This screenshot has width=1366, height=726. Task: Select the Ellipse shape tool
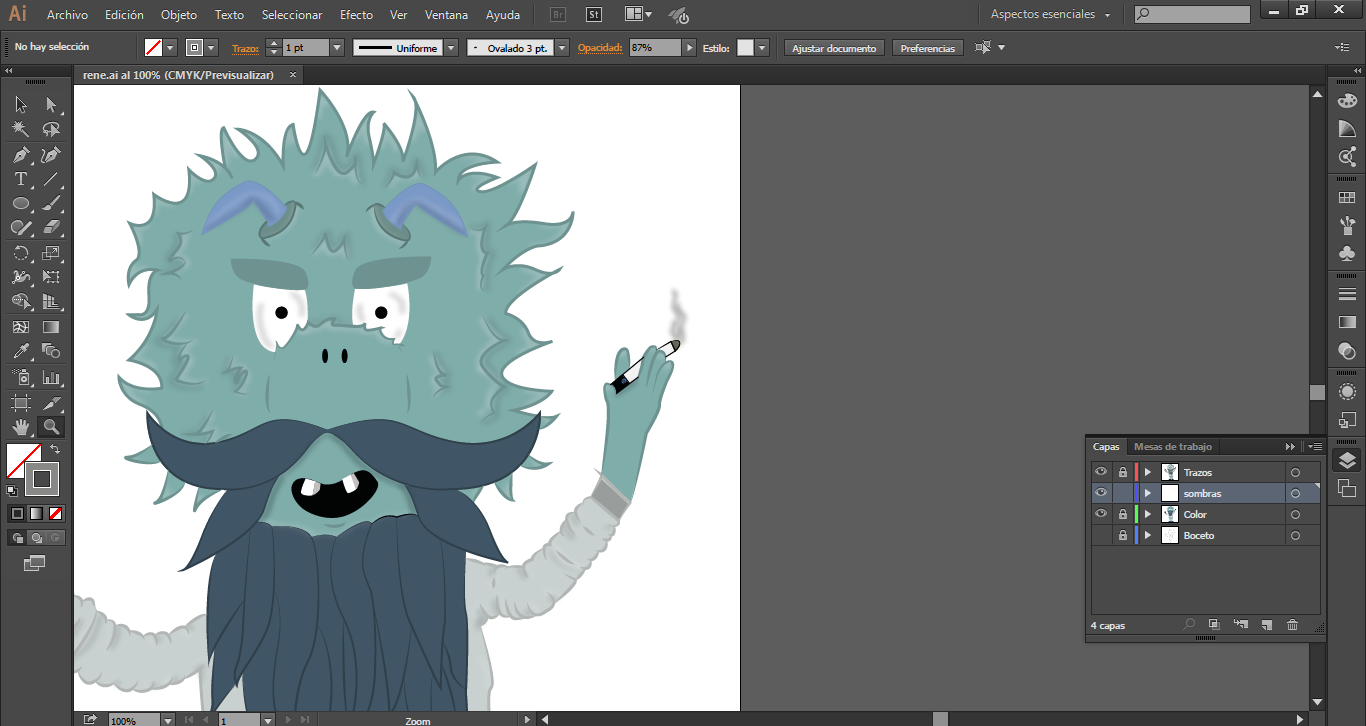(21, 204)
